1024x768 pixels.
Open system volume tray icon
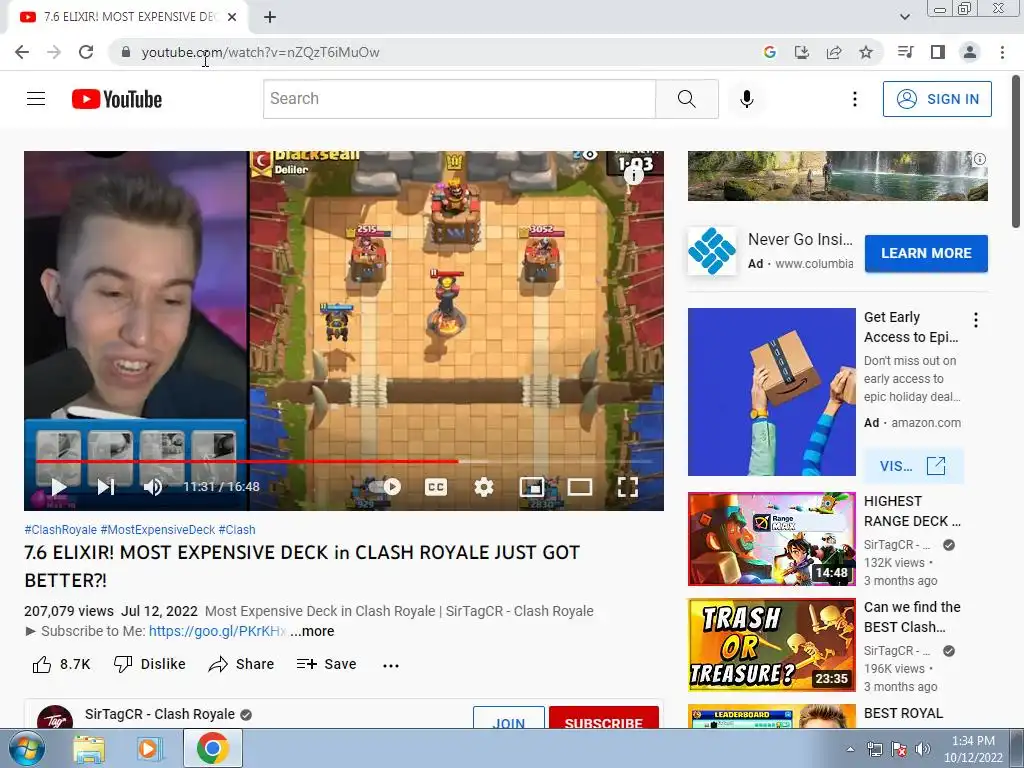tap(922, 749)
